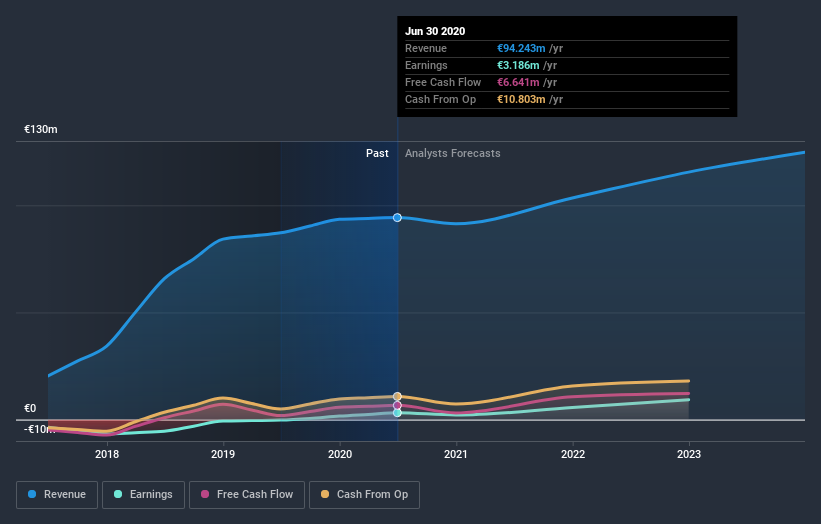Image resolution: width=821 pixels, height=524 pixels.
Task: Click the Analysts Forecasts label
Action: tap(452, 153)
